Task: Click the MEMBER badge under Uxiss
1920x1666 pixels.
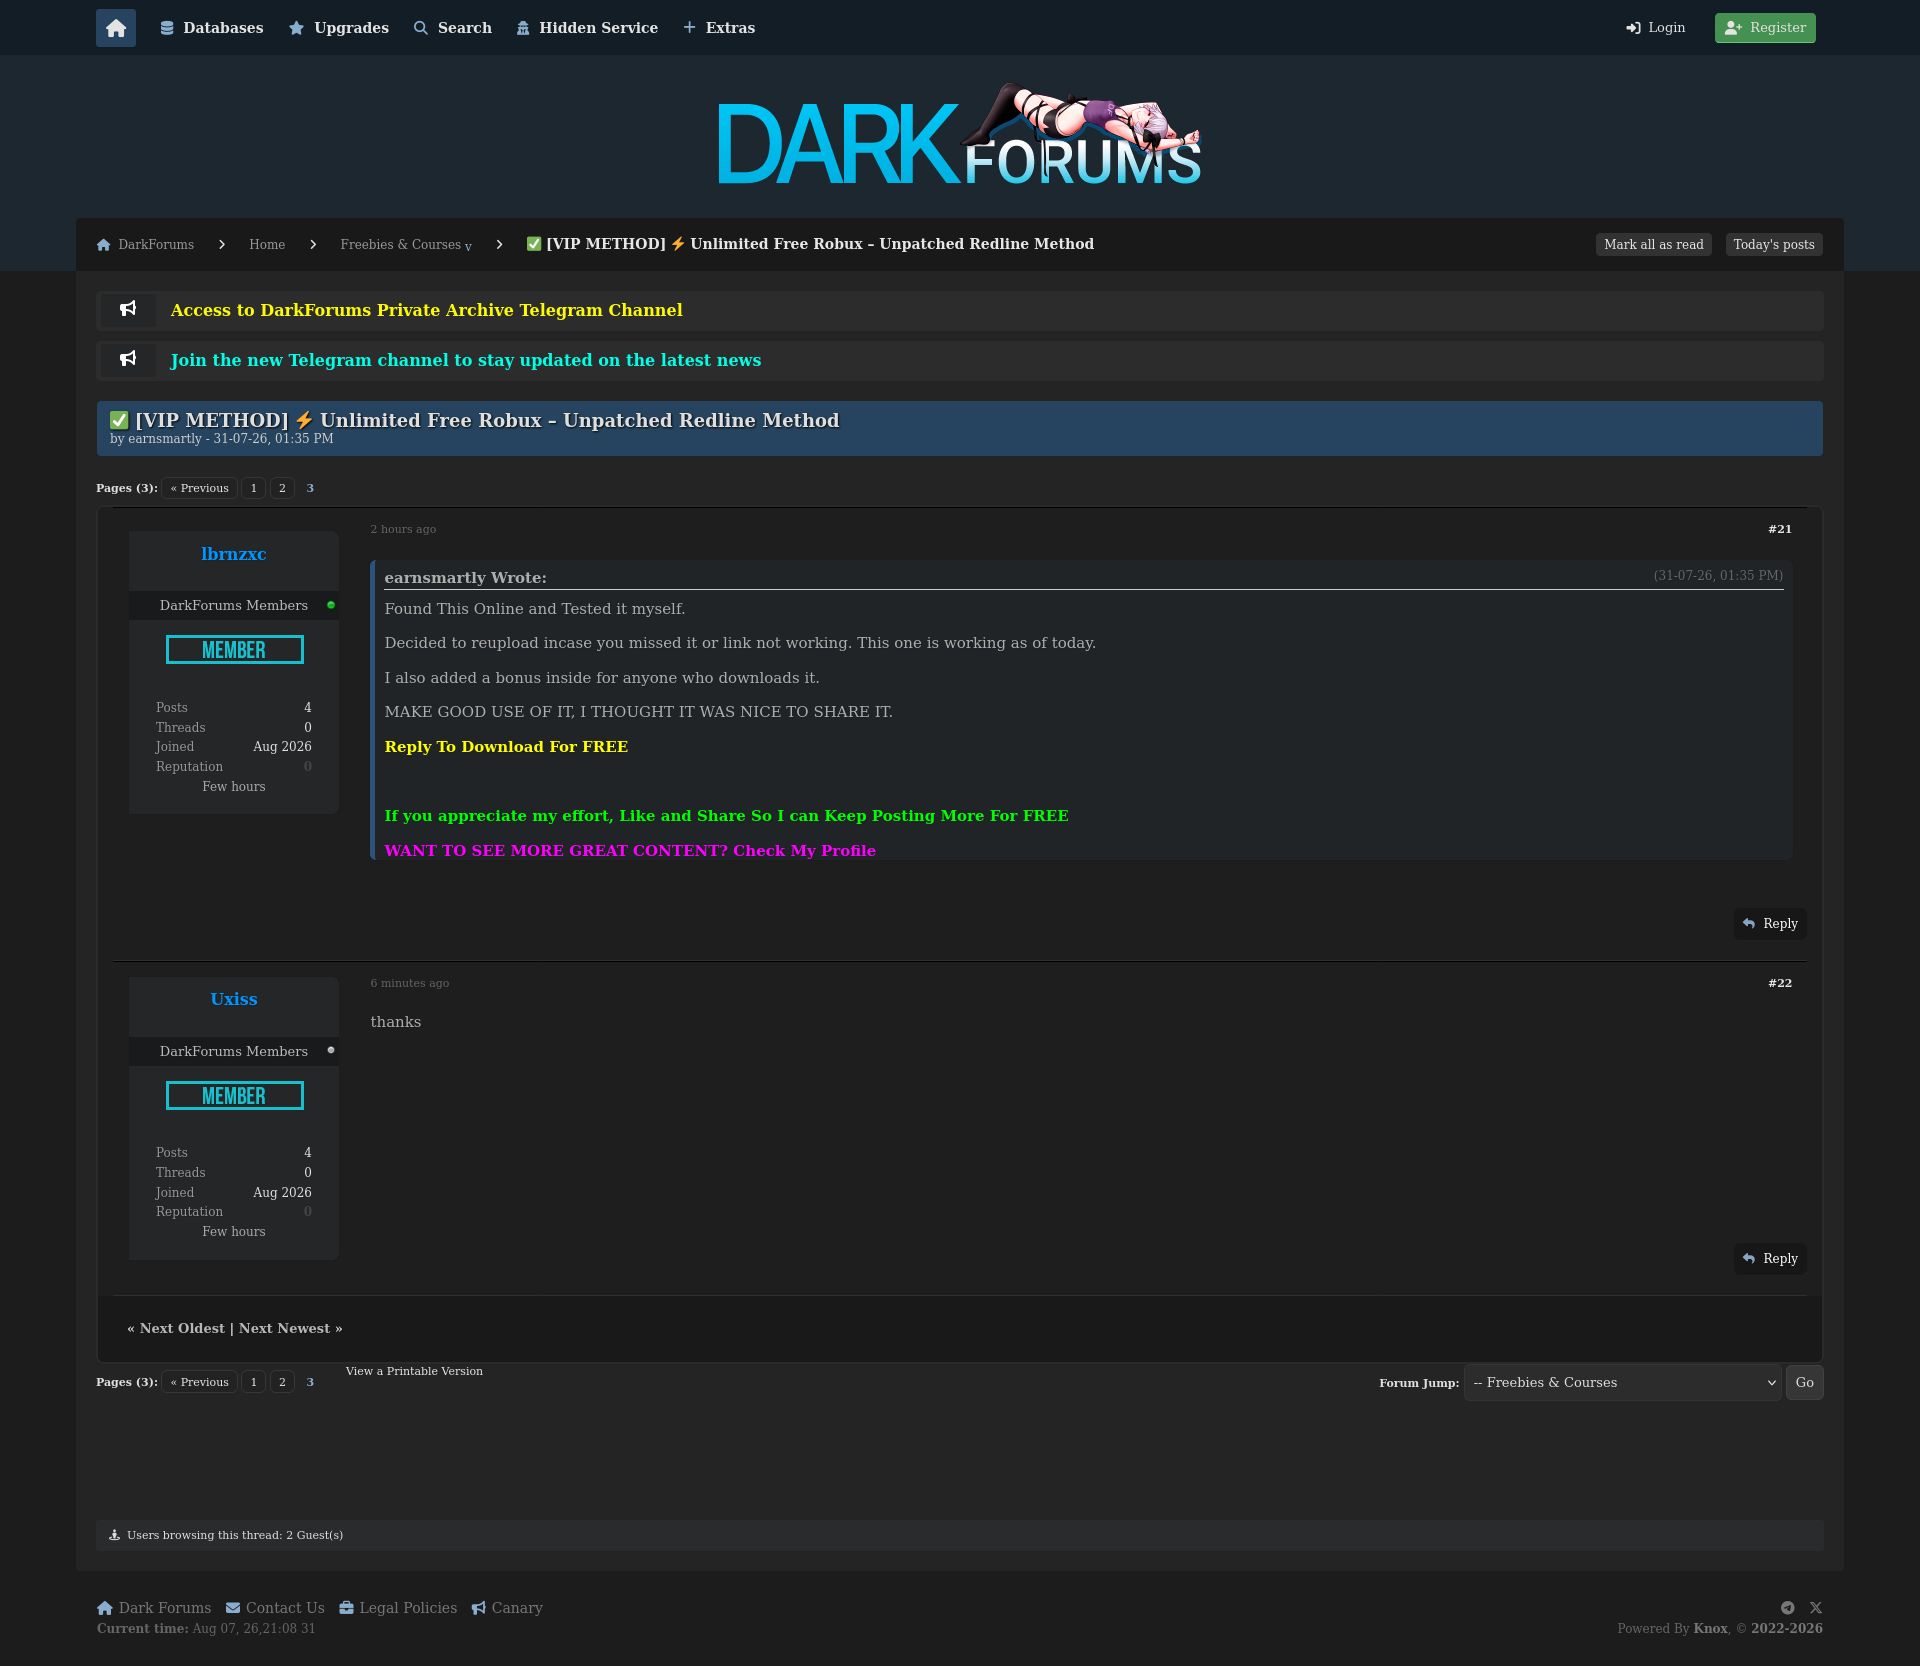Action: pos(234,1096)
